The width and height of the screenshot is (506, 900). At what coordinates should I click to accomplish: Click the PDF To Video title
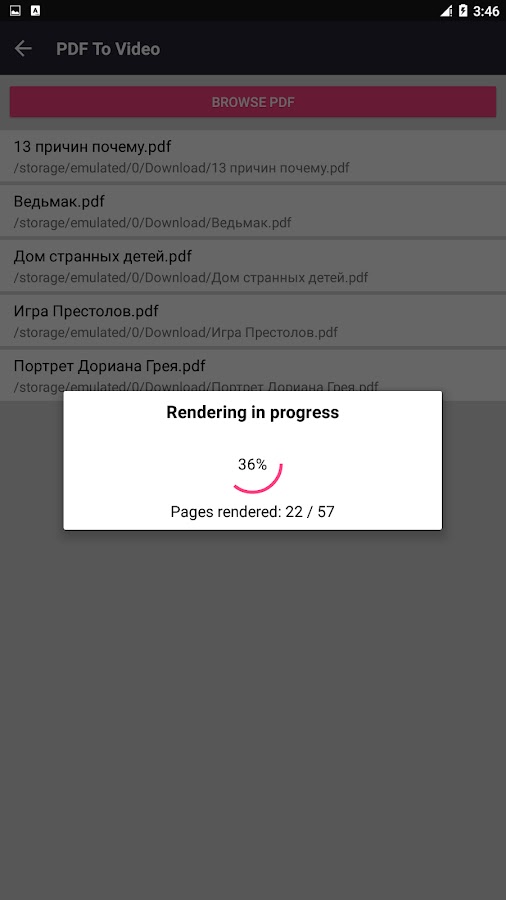(x=108, y=49)
